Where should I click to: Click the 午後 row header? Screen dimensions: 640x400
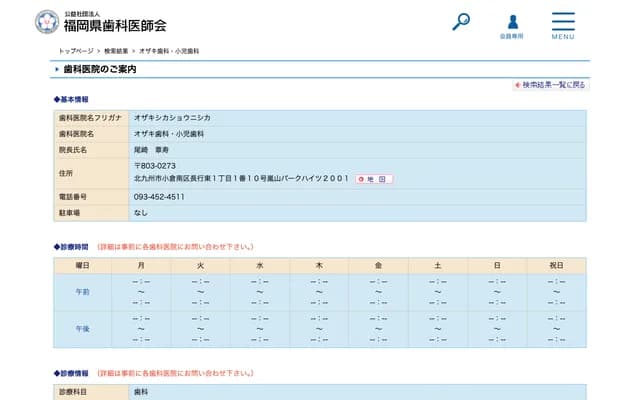(82, 328)
